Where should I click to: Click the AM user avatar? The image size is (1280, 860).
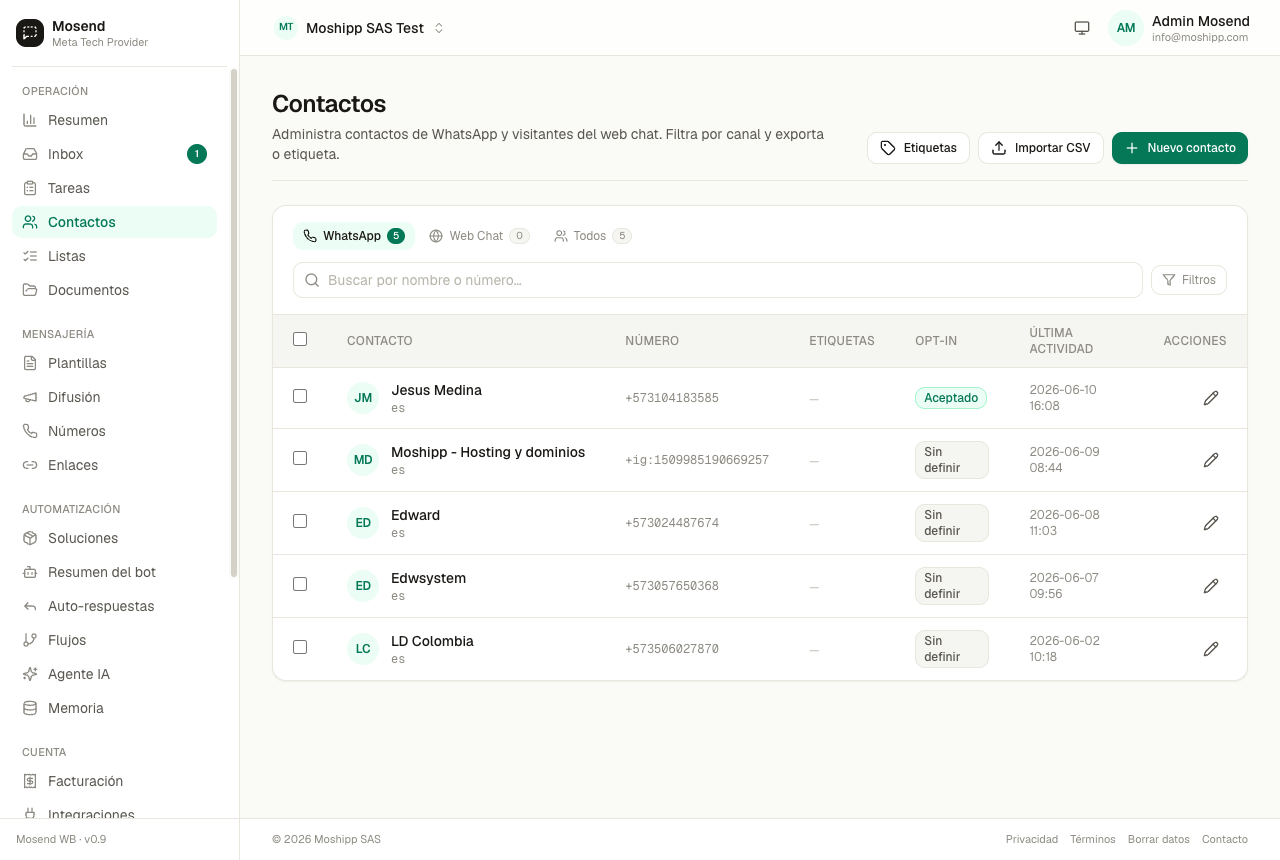click(x=1126, y=28)
